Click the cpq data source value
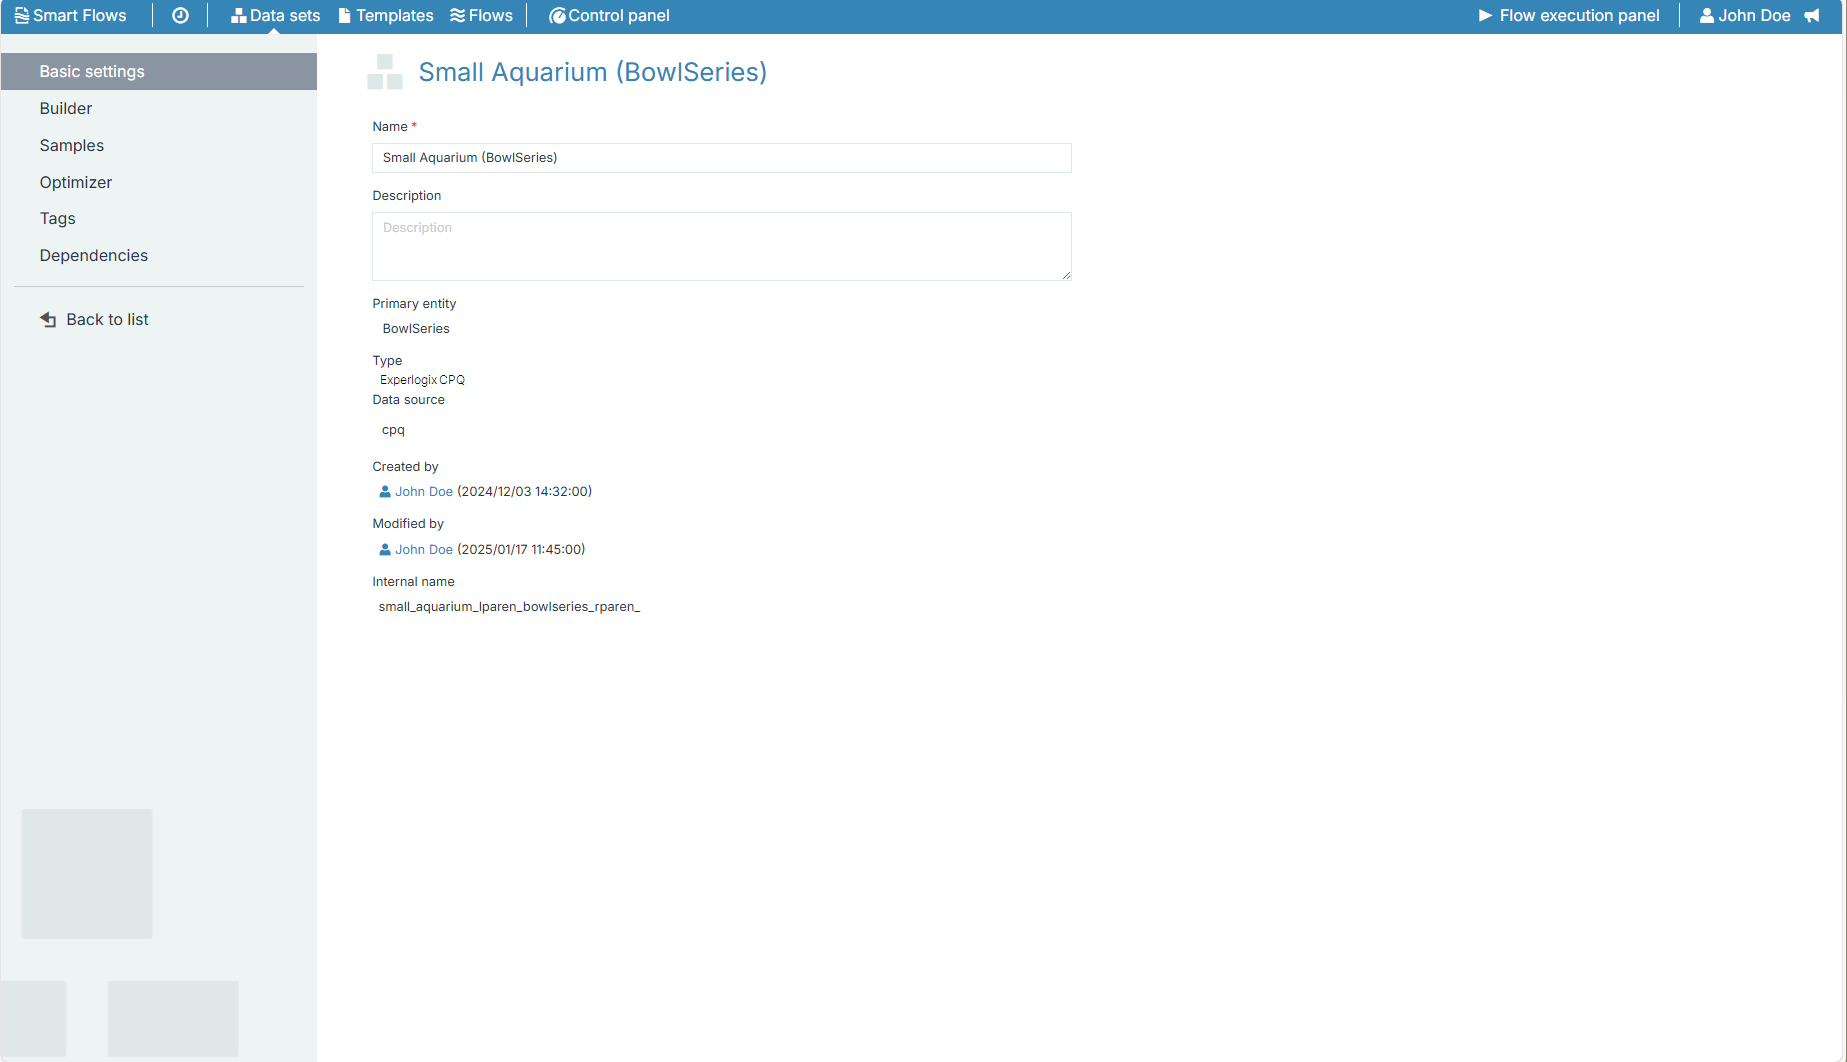Image resolution: width=1847 pixels, height=1062 pixels. 393,430
